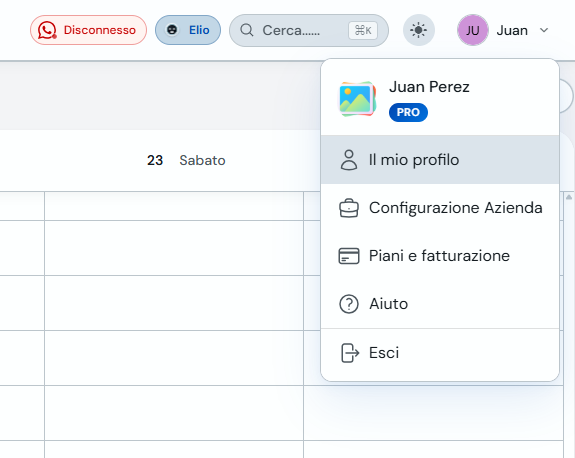Click the credit card billing icon
The width and height of the screenshot is (575, 458).
pos(349,256)
